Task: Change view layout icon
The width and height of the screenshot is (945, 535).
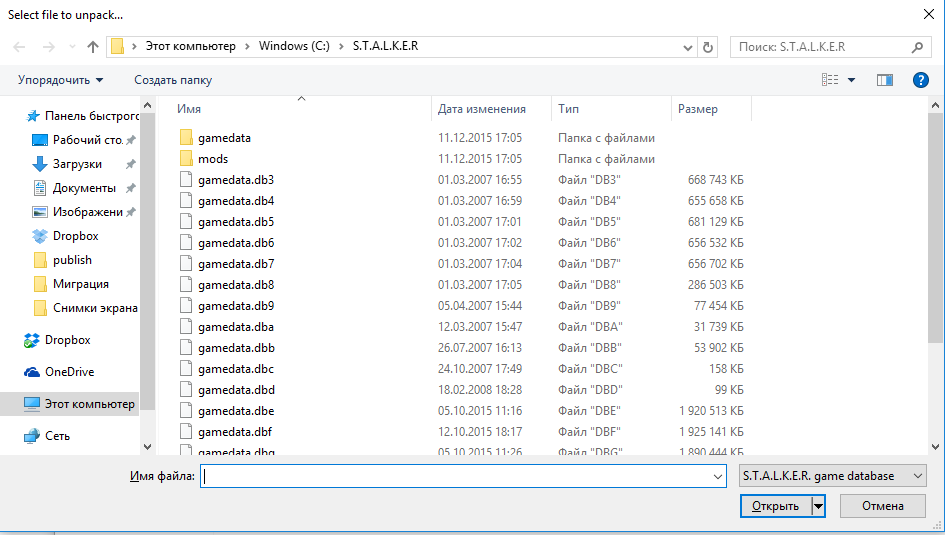Action: click(x=830, y=80)
